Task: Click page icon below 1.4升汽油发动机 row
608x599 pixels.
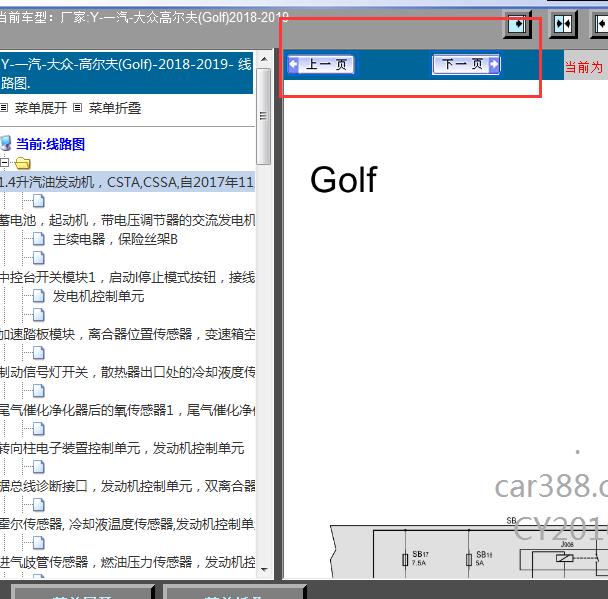Action: (x=38, y=201)
